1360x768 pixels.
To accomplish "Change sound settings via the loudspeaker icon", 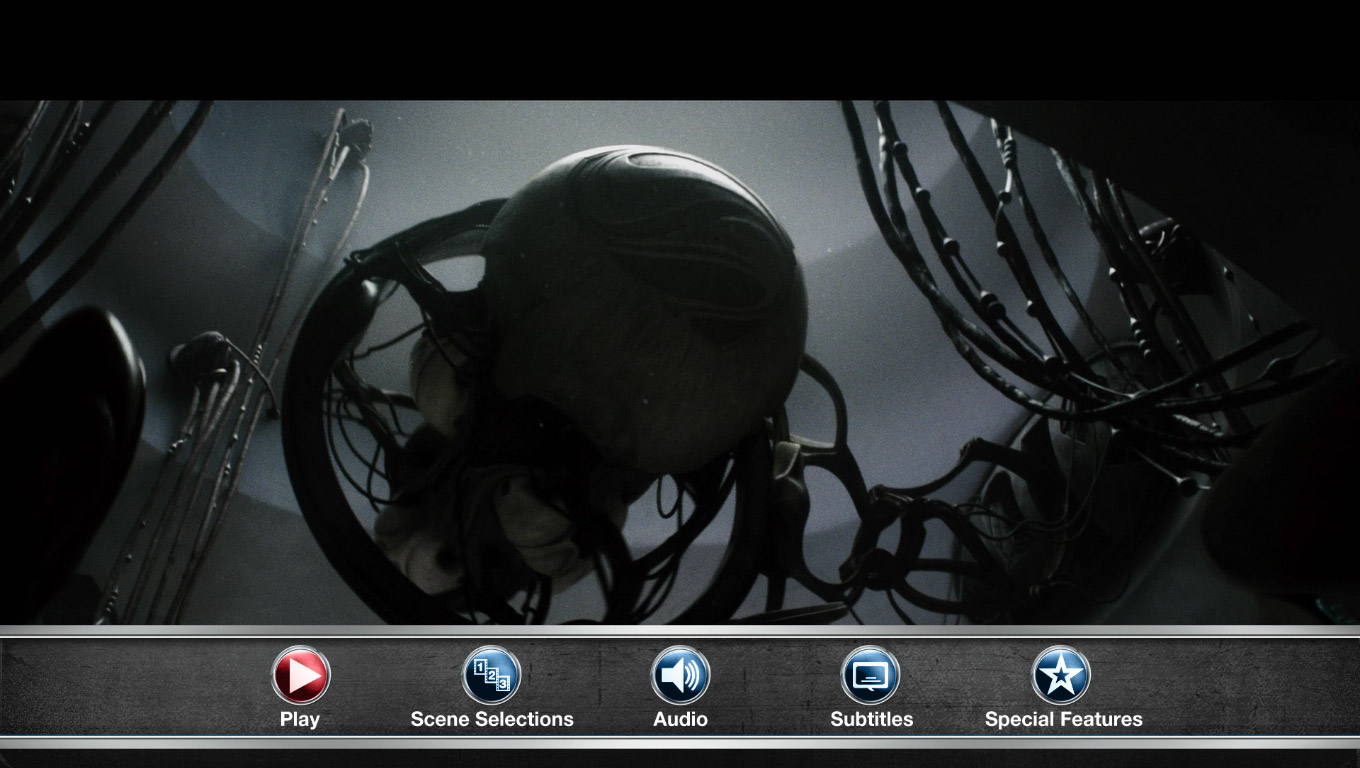I will tap(680, 676).
